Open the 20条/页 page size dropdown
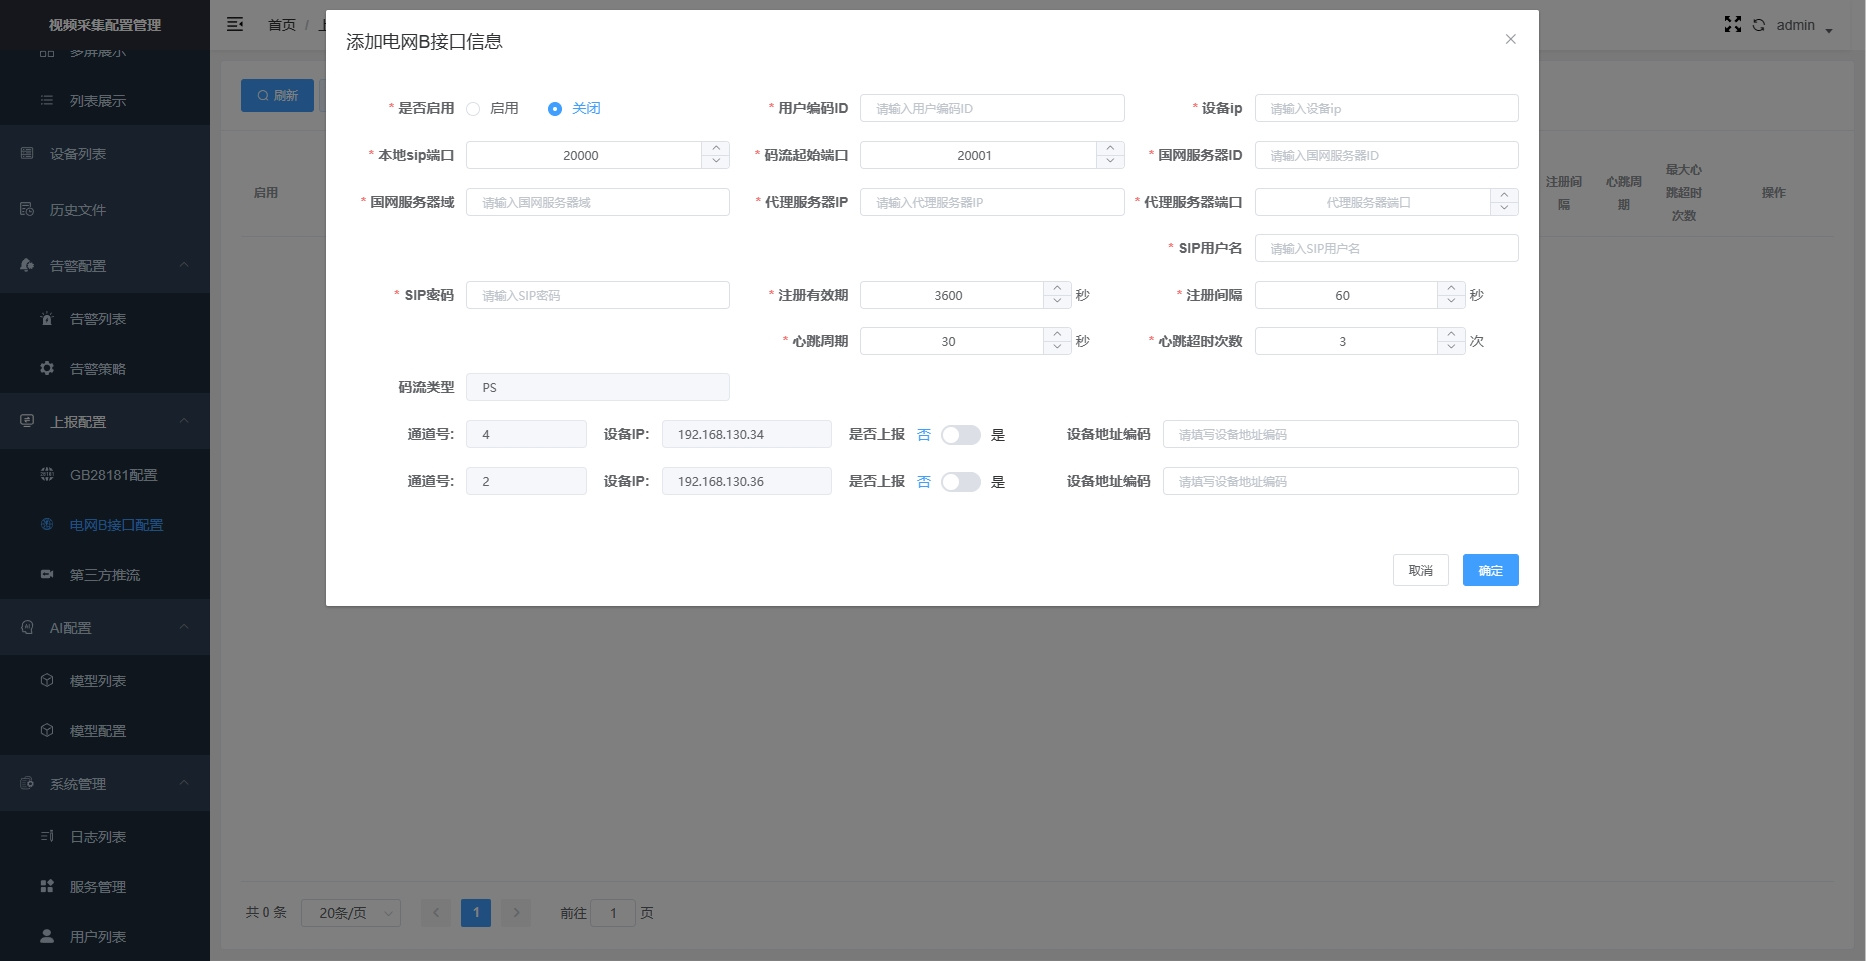This screenshot has height=961, width=1866. 350,912
